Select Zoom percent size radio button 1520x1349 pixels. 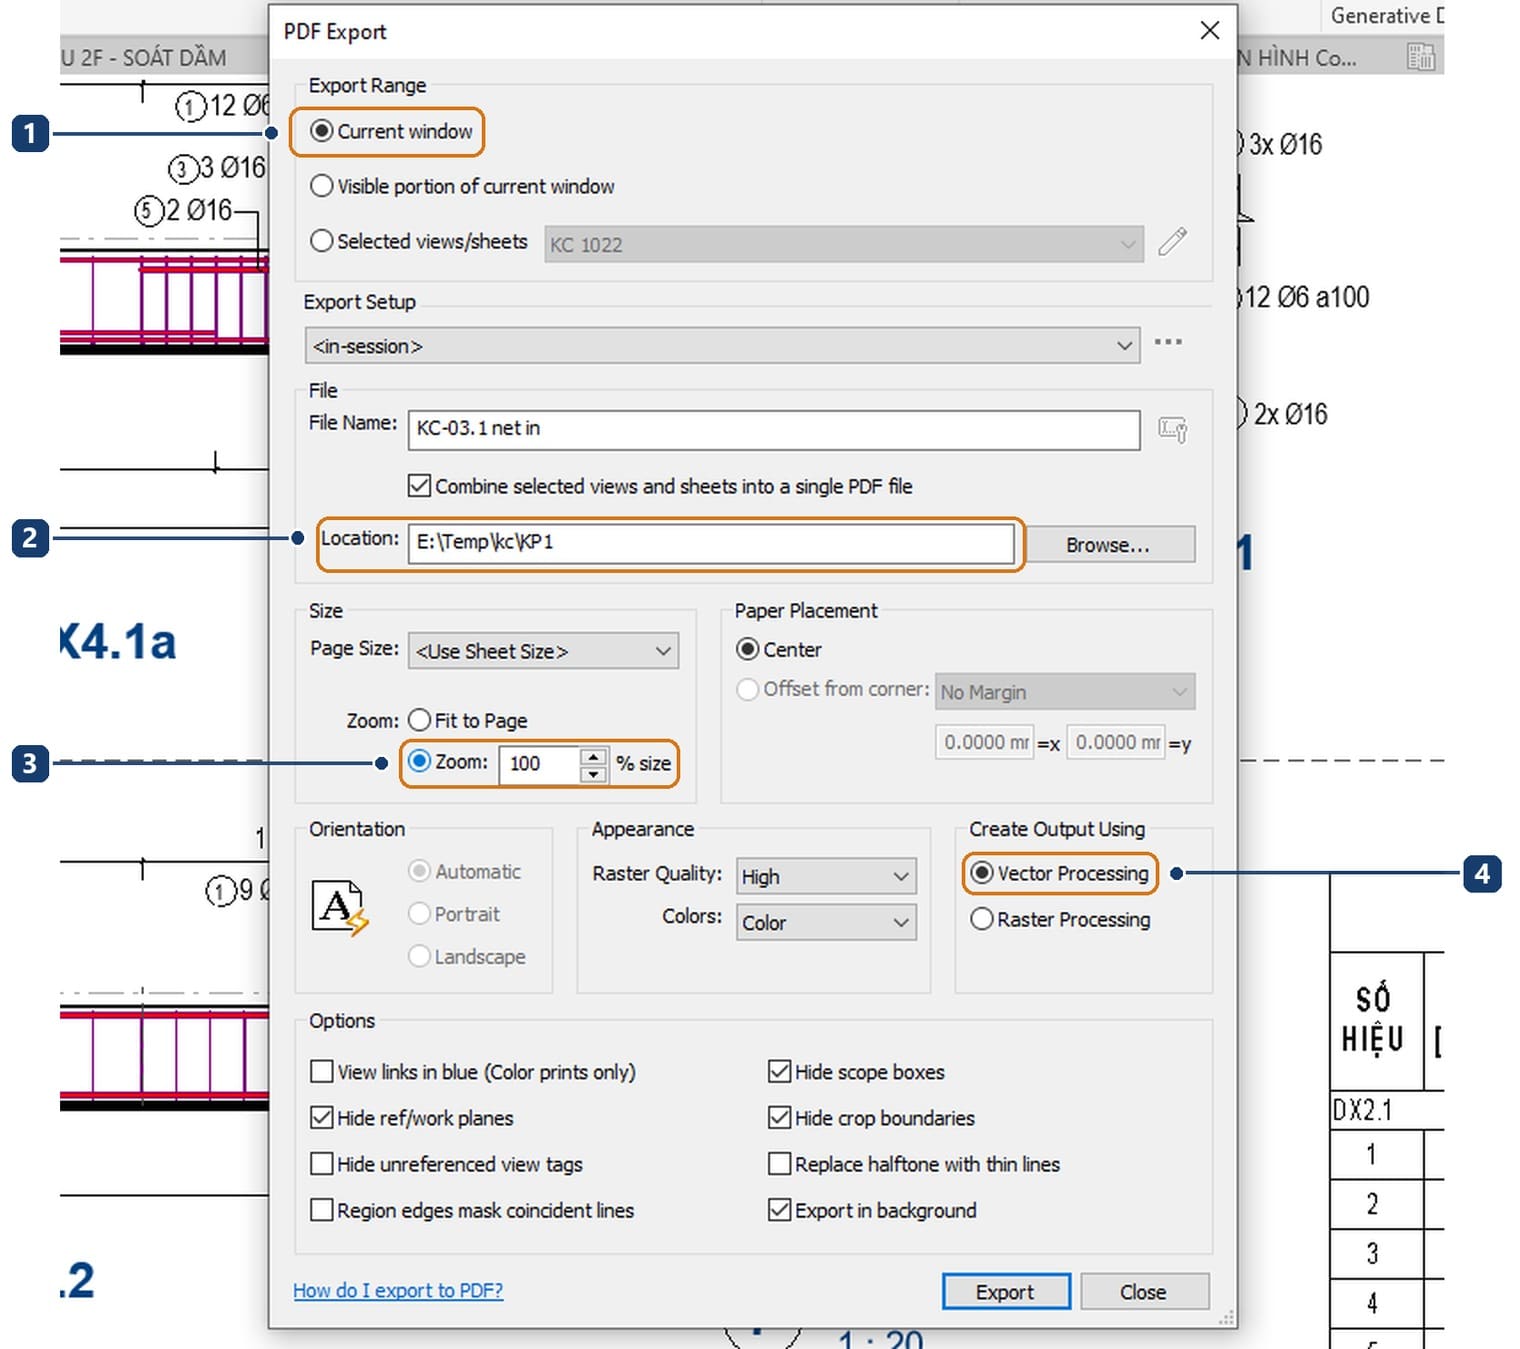coord(420,761)
